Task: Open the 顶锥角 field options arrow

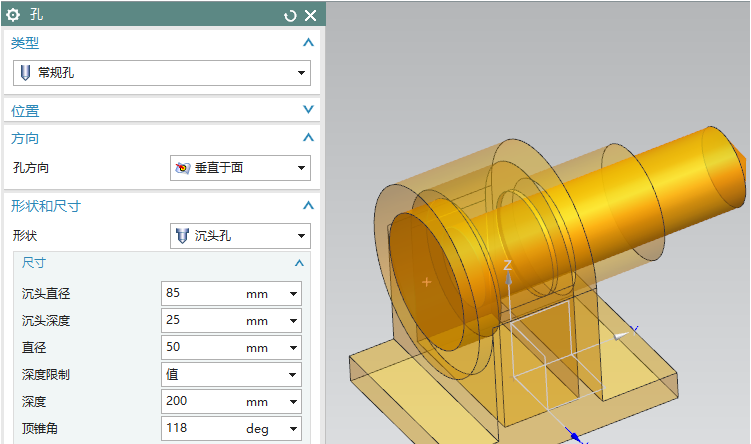Action: point(294,429)
